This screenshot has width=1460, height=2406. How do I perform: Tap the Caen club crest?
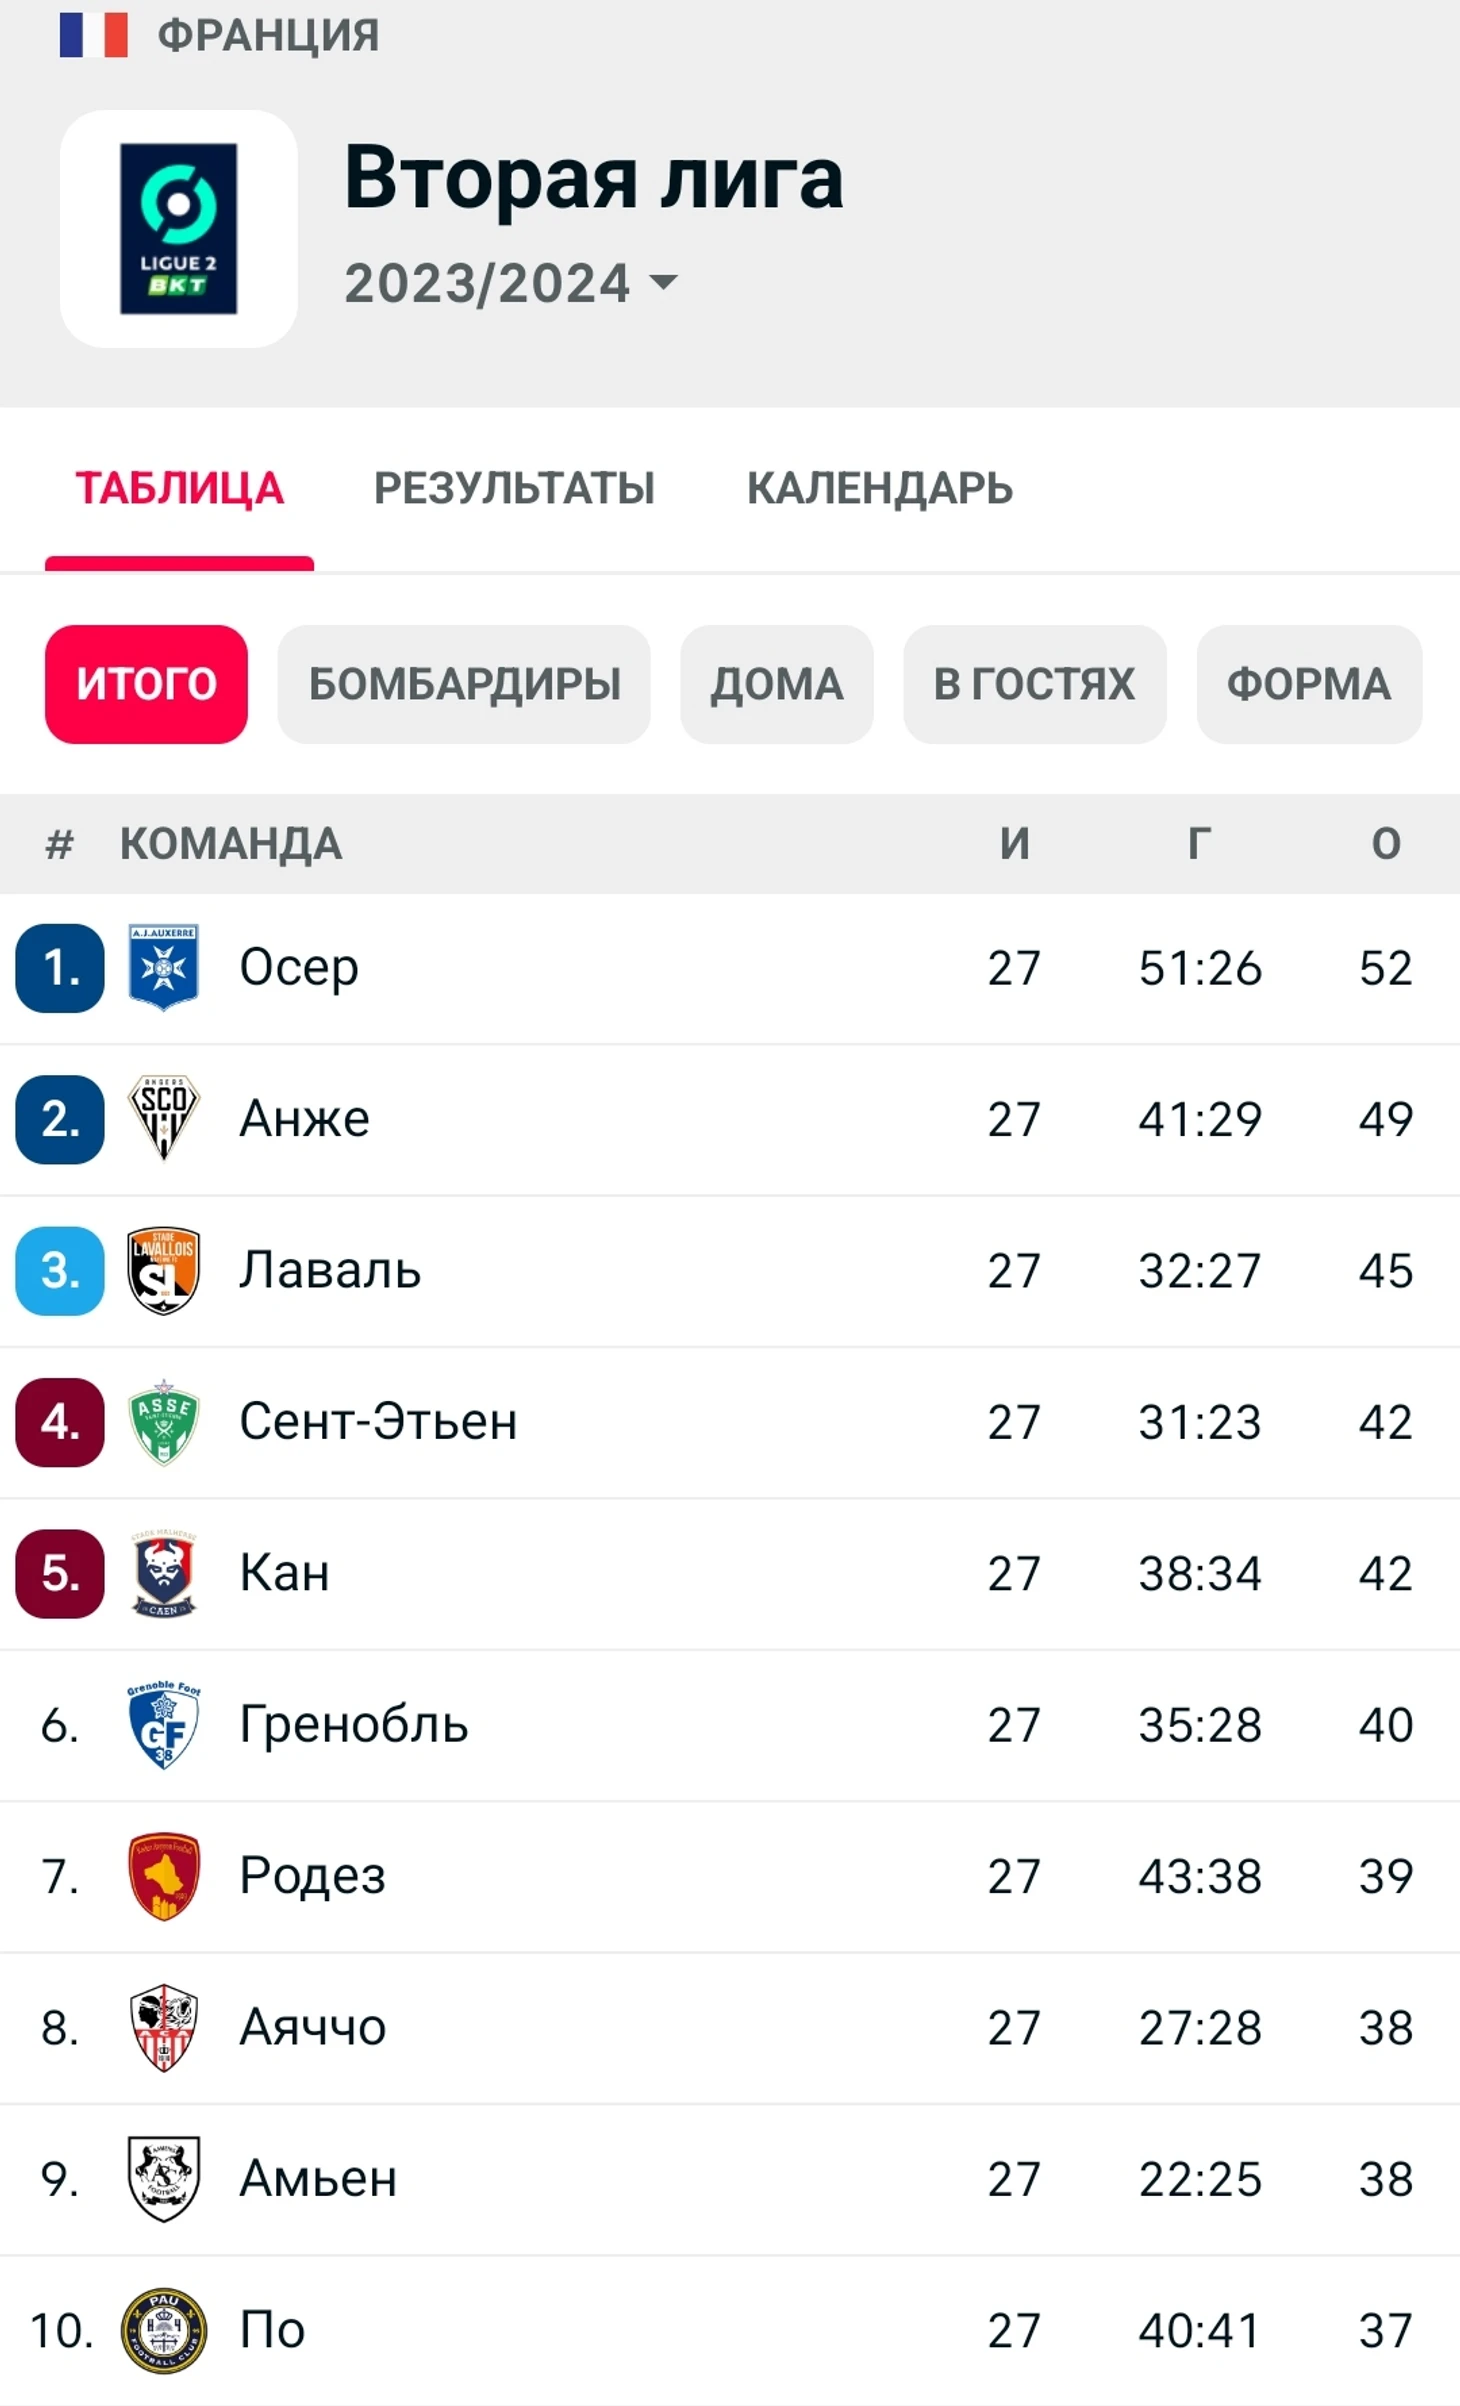pos(163,1573)
